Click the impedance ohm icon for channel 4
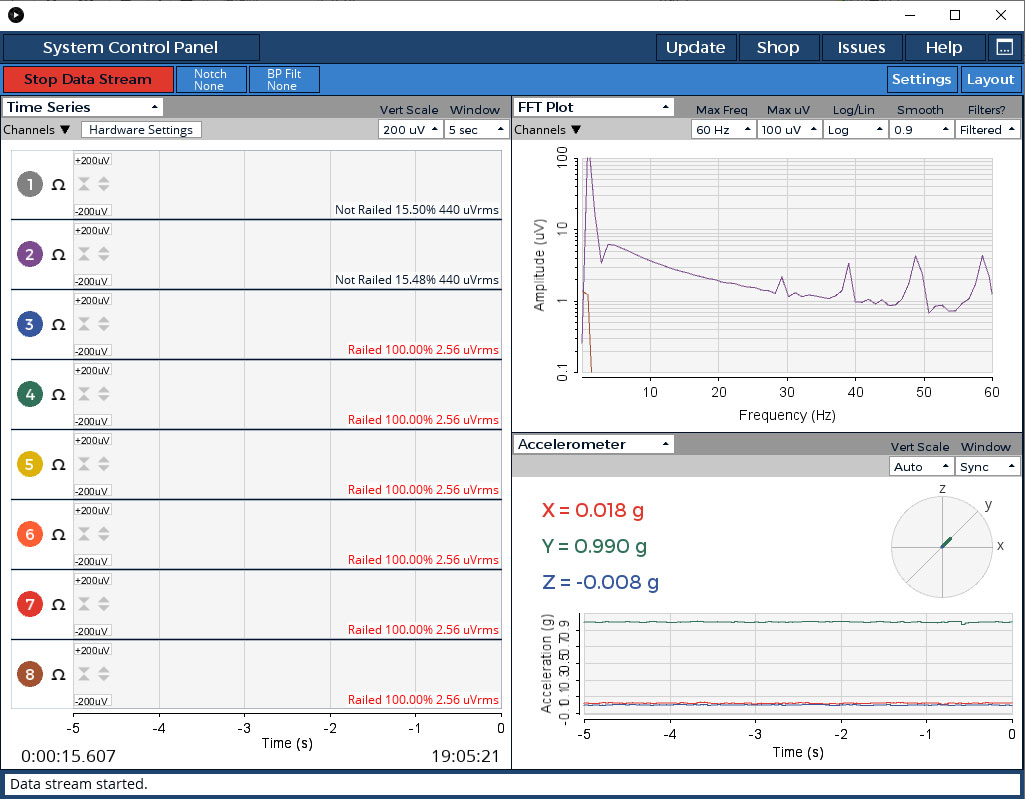 [58, 395]
